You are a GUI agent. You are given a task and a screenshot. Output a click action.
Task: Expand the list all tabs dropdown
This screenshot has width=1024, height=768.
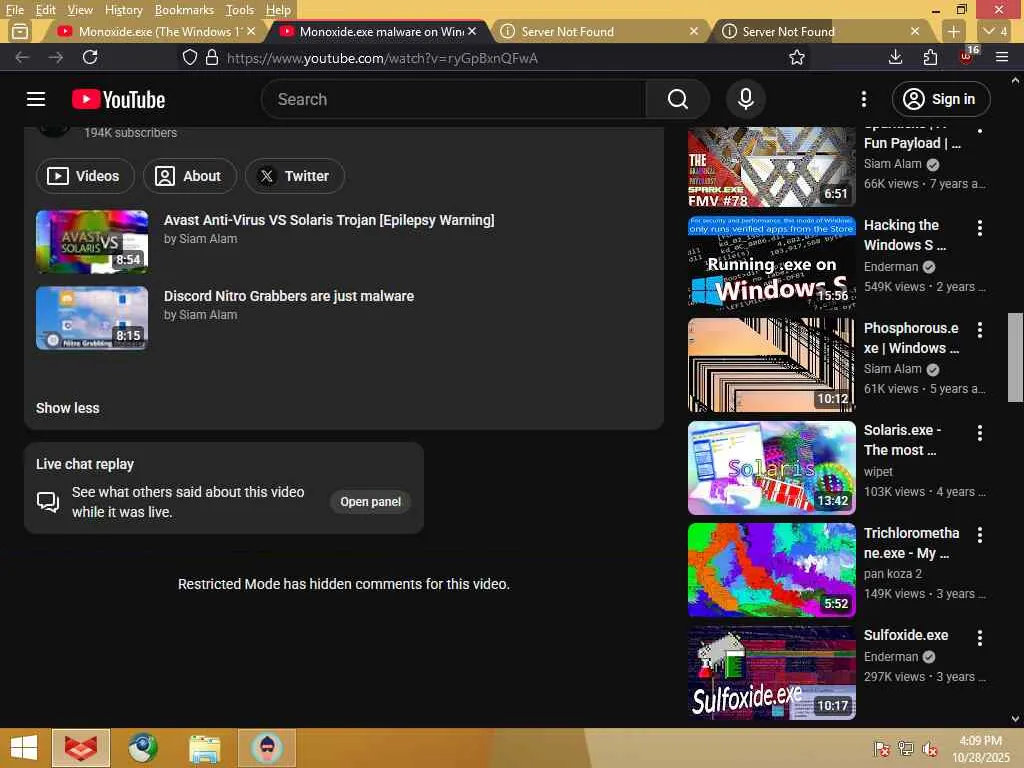[x=995, y=31]
